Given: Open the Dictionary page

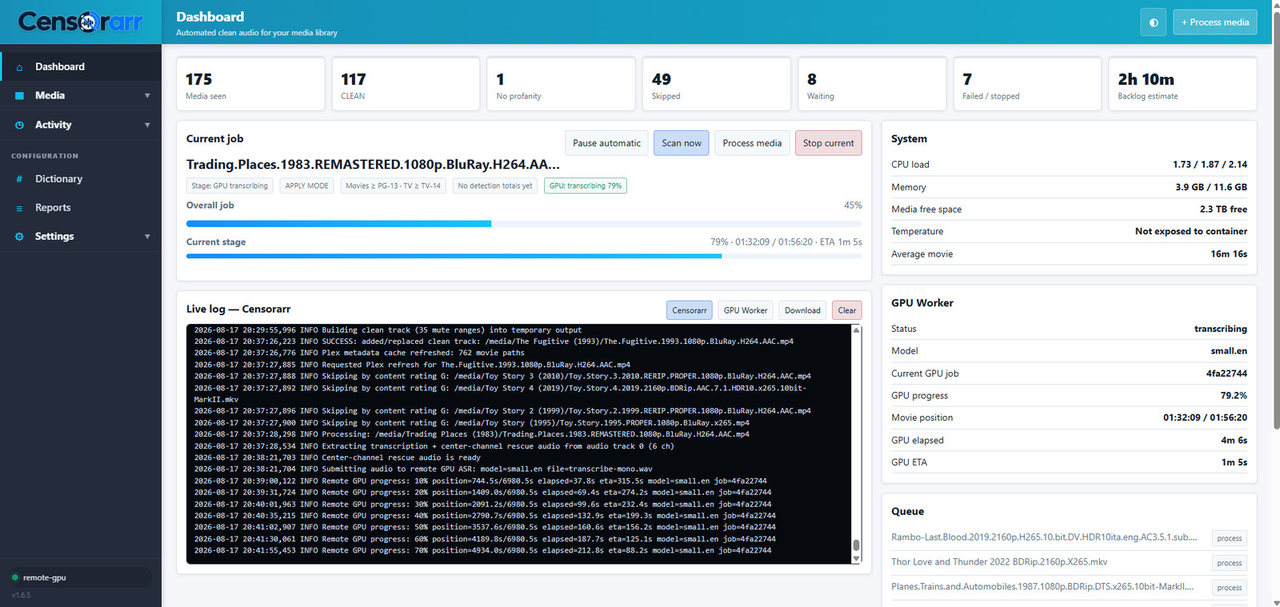Looking at the screenshot, I should click(x=80, y=179).
